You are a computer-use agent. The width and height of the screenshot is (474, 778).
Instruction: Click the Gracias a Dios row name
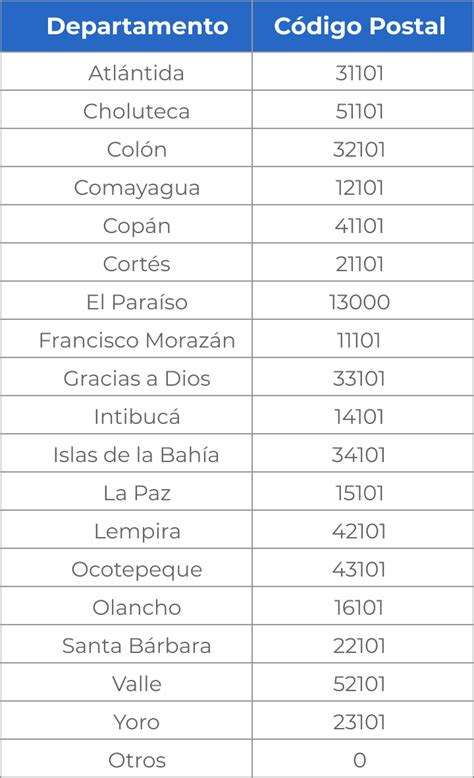pos(137,378)
